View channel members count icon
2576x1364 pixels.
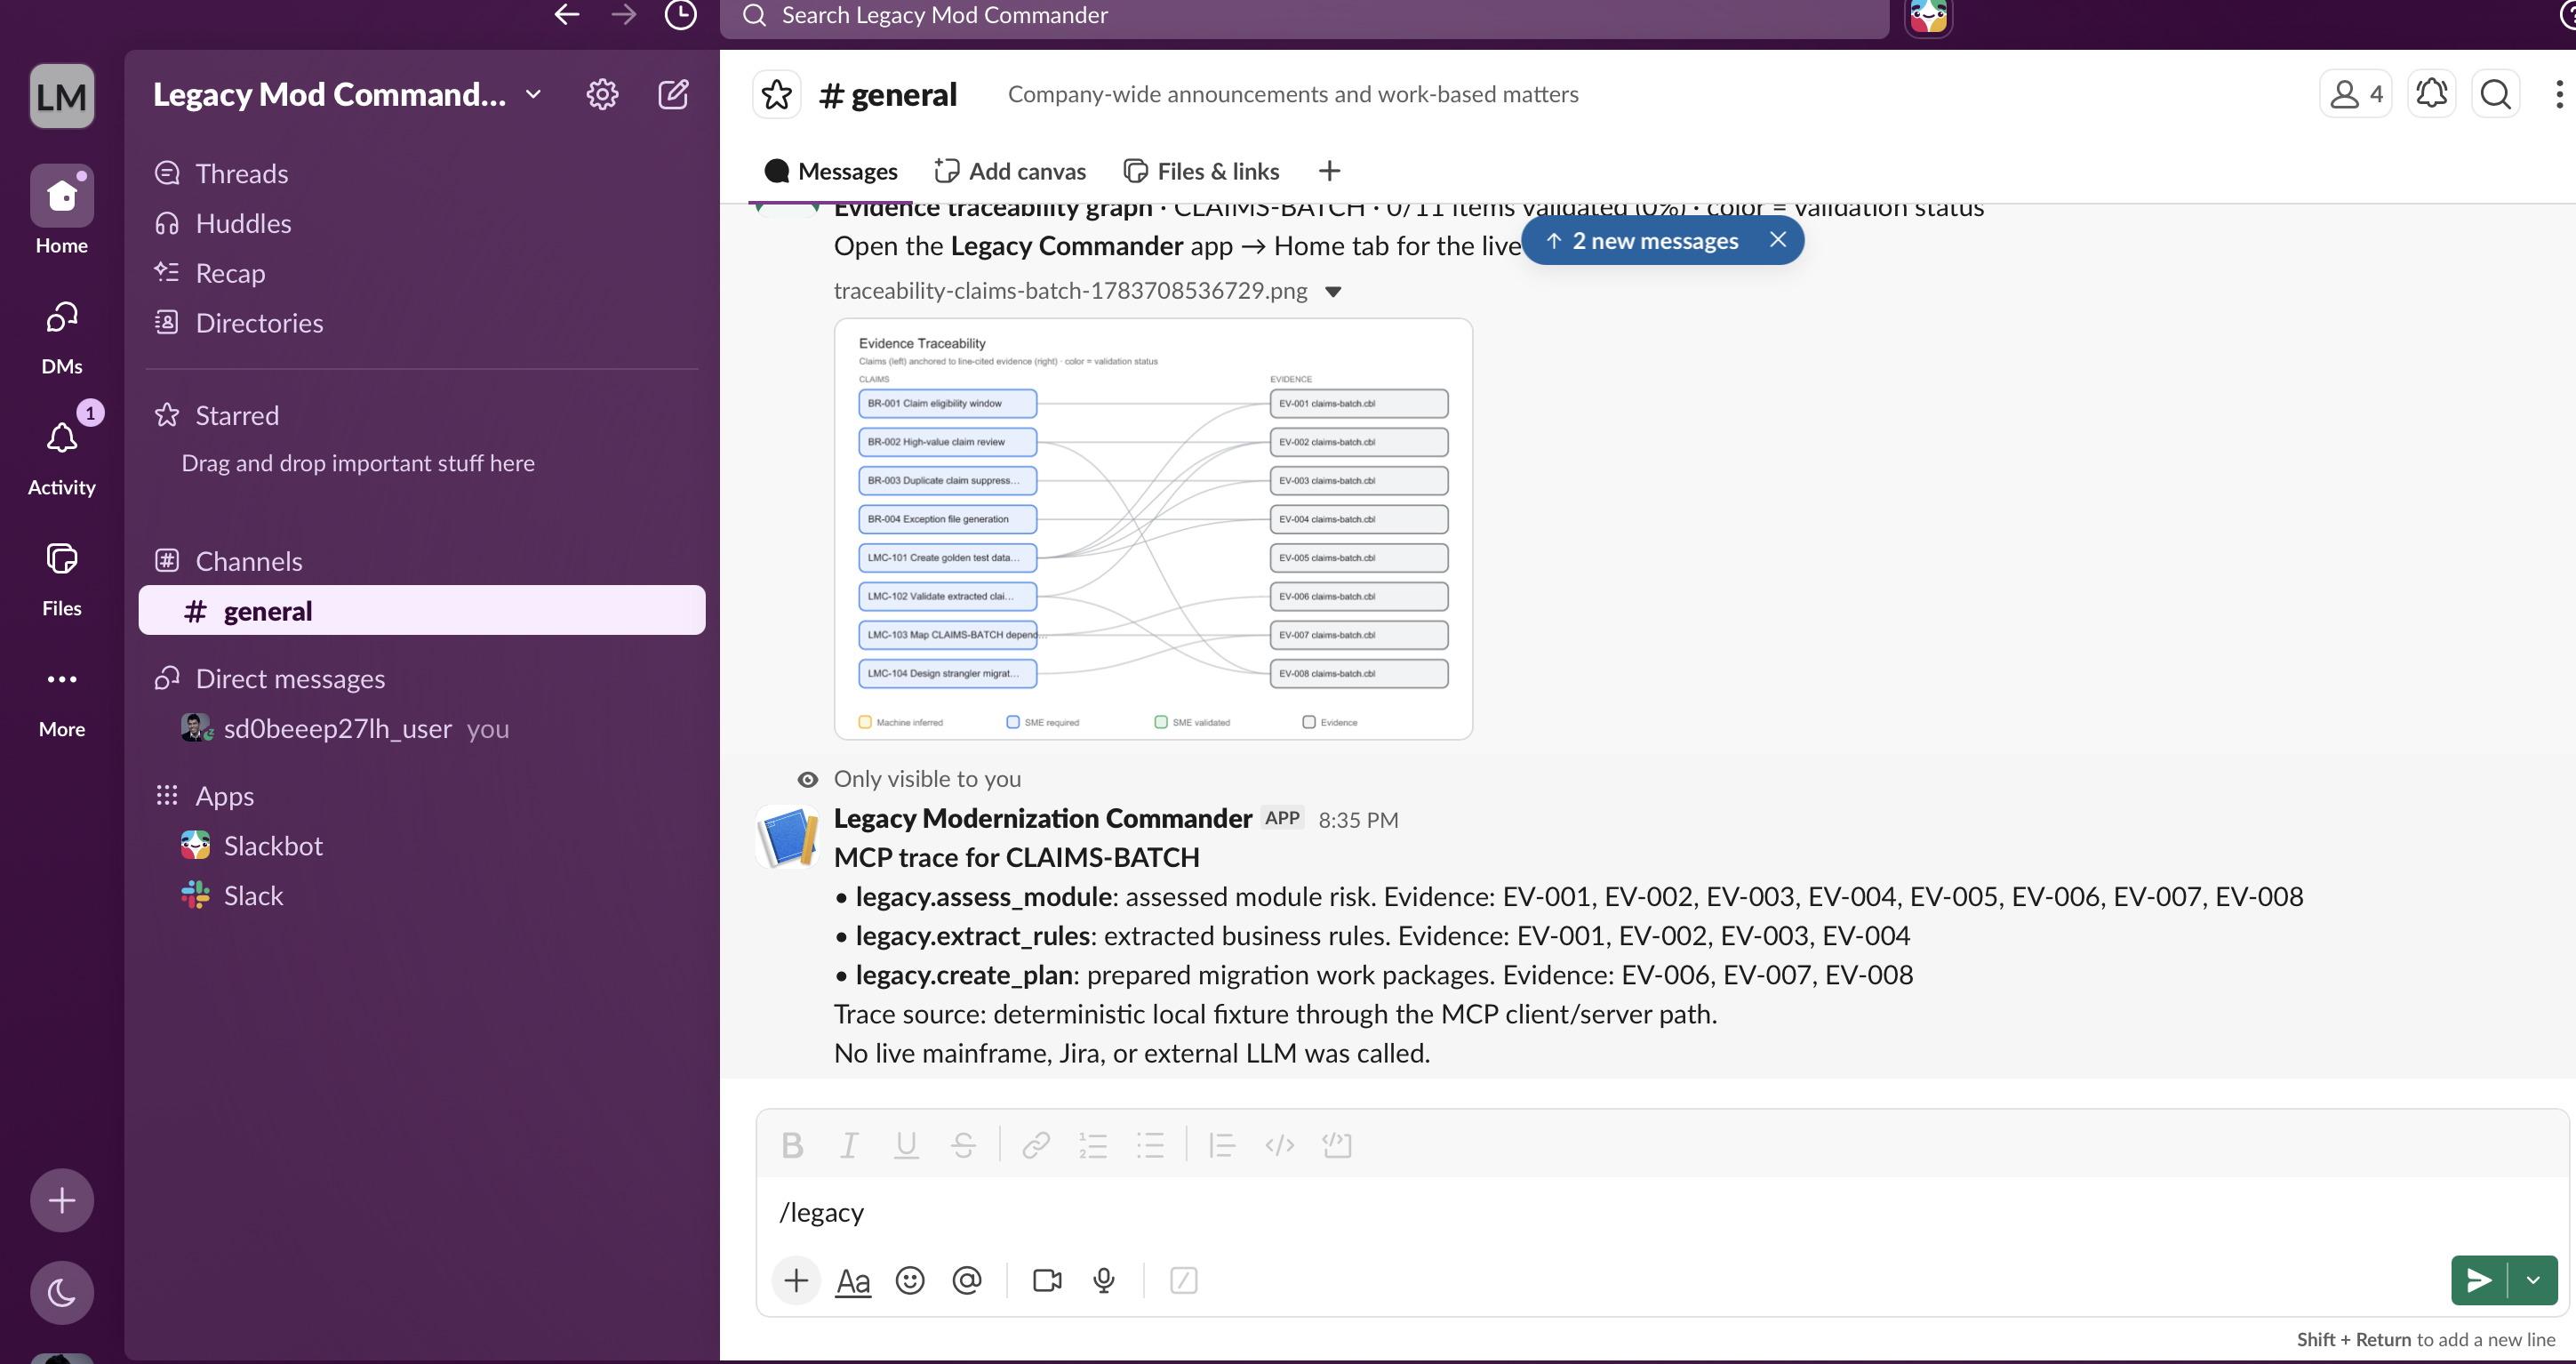2356,94
